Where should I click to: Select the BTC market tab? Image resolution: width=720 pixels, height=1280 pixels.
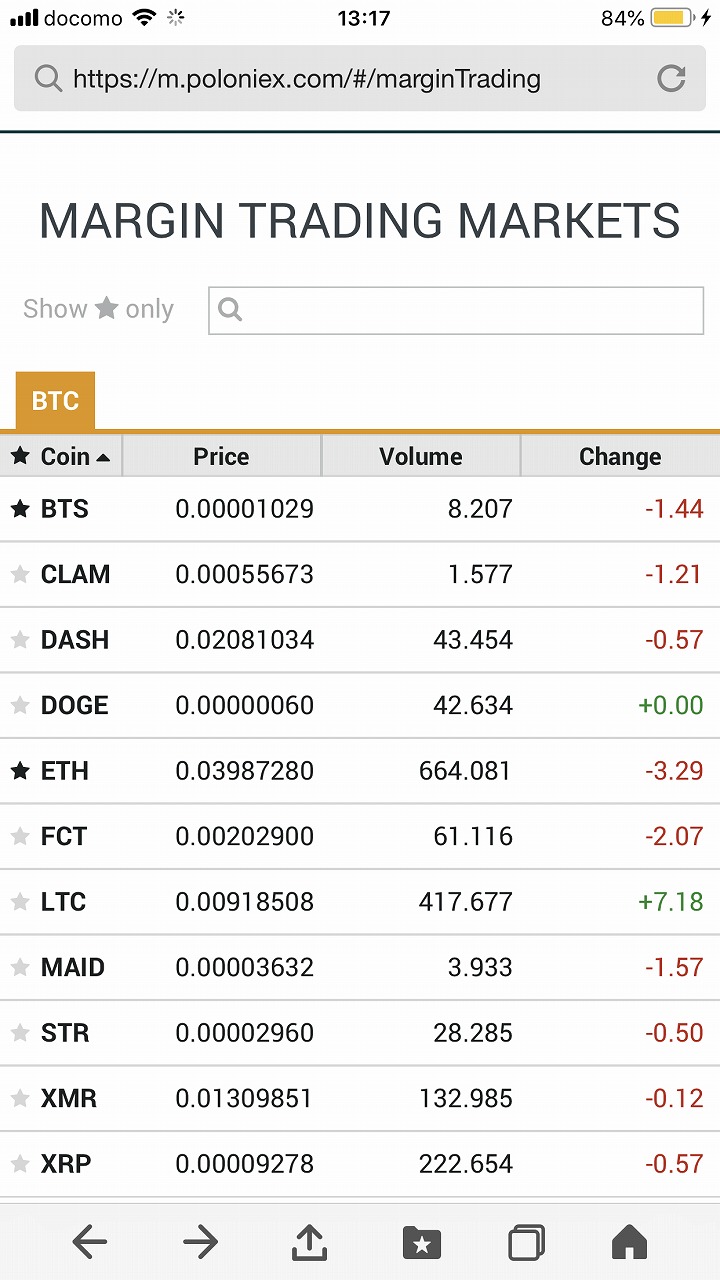tap(55, 401)
